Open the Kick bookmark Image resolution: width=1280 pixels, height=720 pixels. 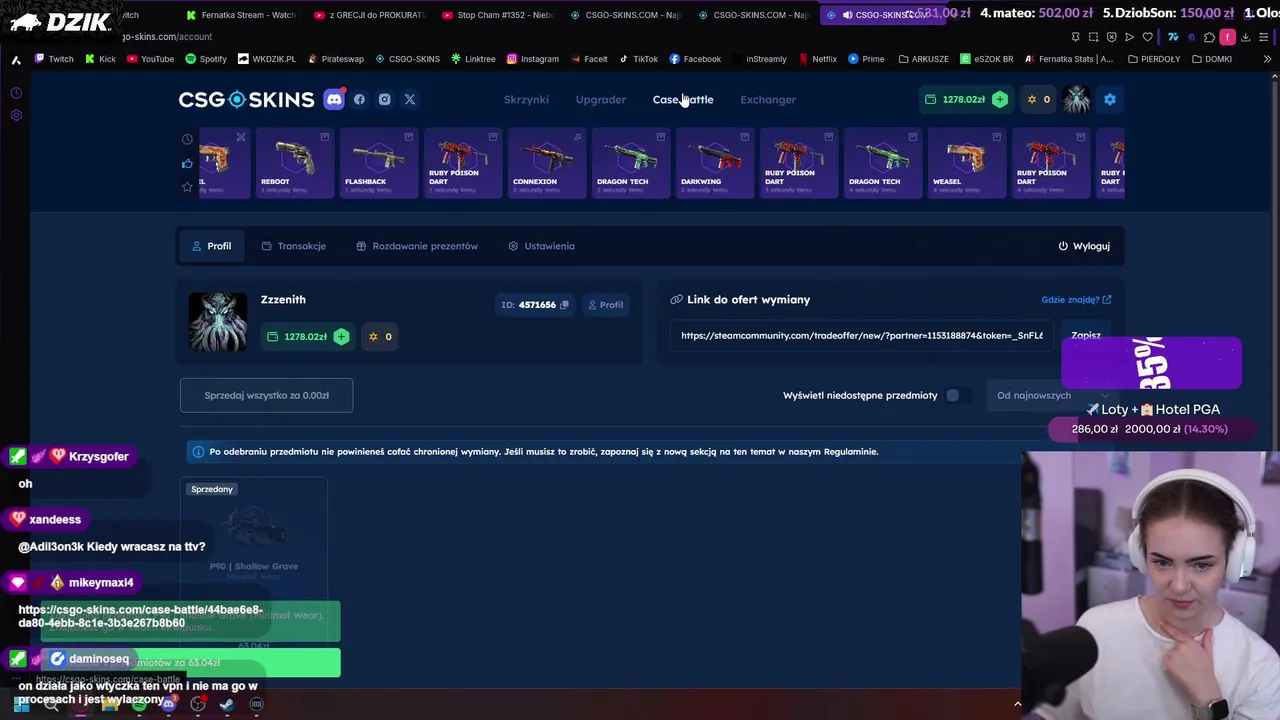coord(100,59)
